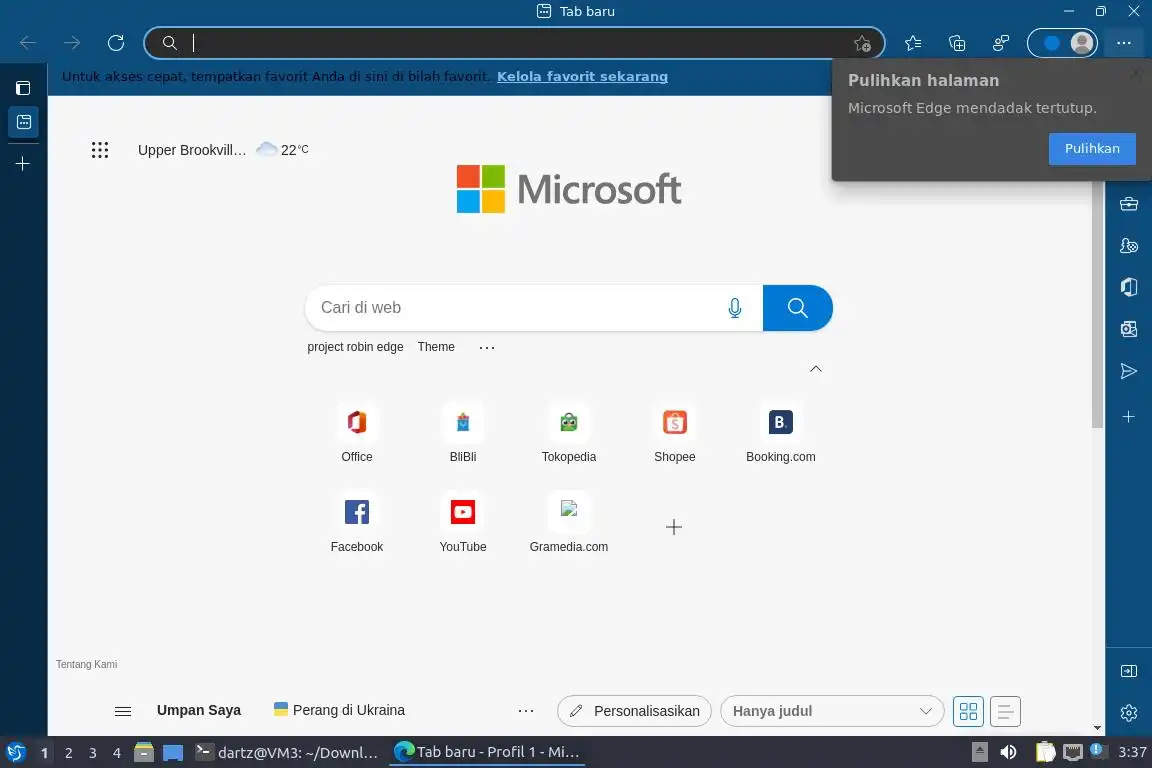Close the 'Pulihkan halaman' popup
The image size is (1152, 768).
(1136, 73)
